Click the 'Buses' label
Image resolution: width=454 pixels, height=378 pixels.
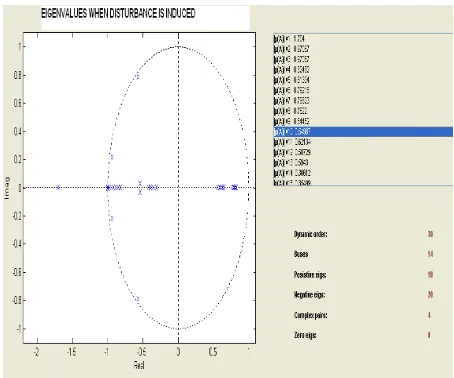click(301, 254)
